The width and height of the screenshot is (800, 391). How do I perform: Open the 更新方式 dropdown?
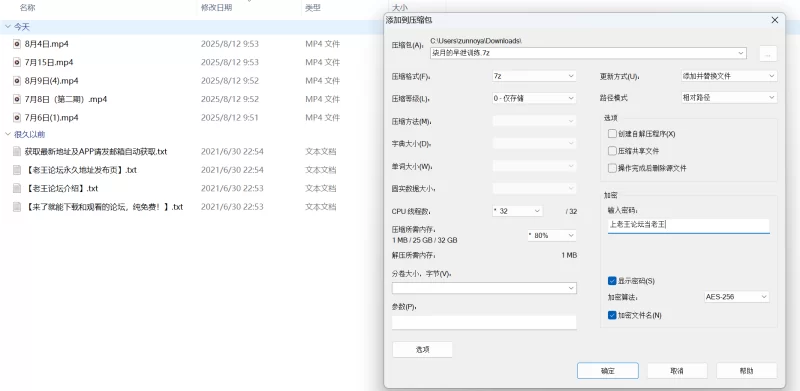729,76
